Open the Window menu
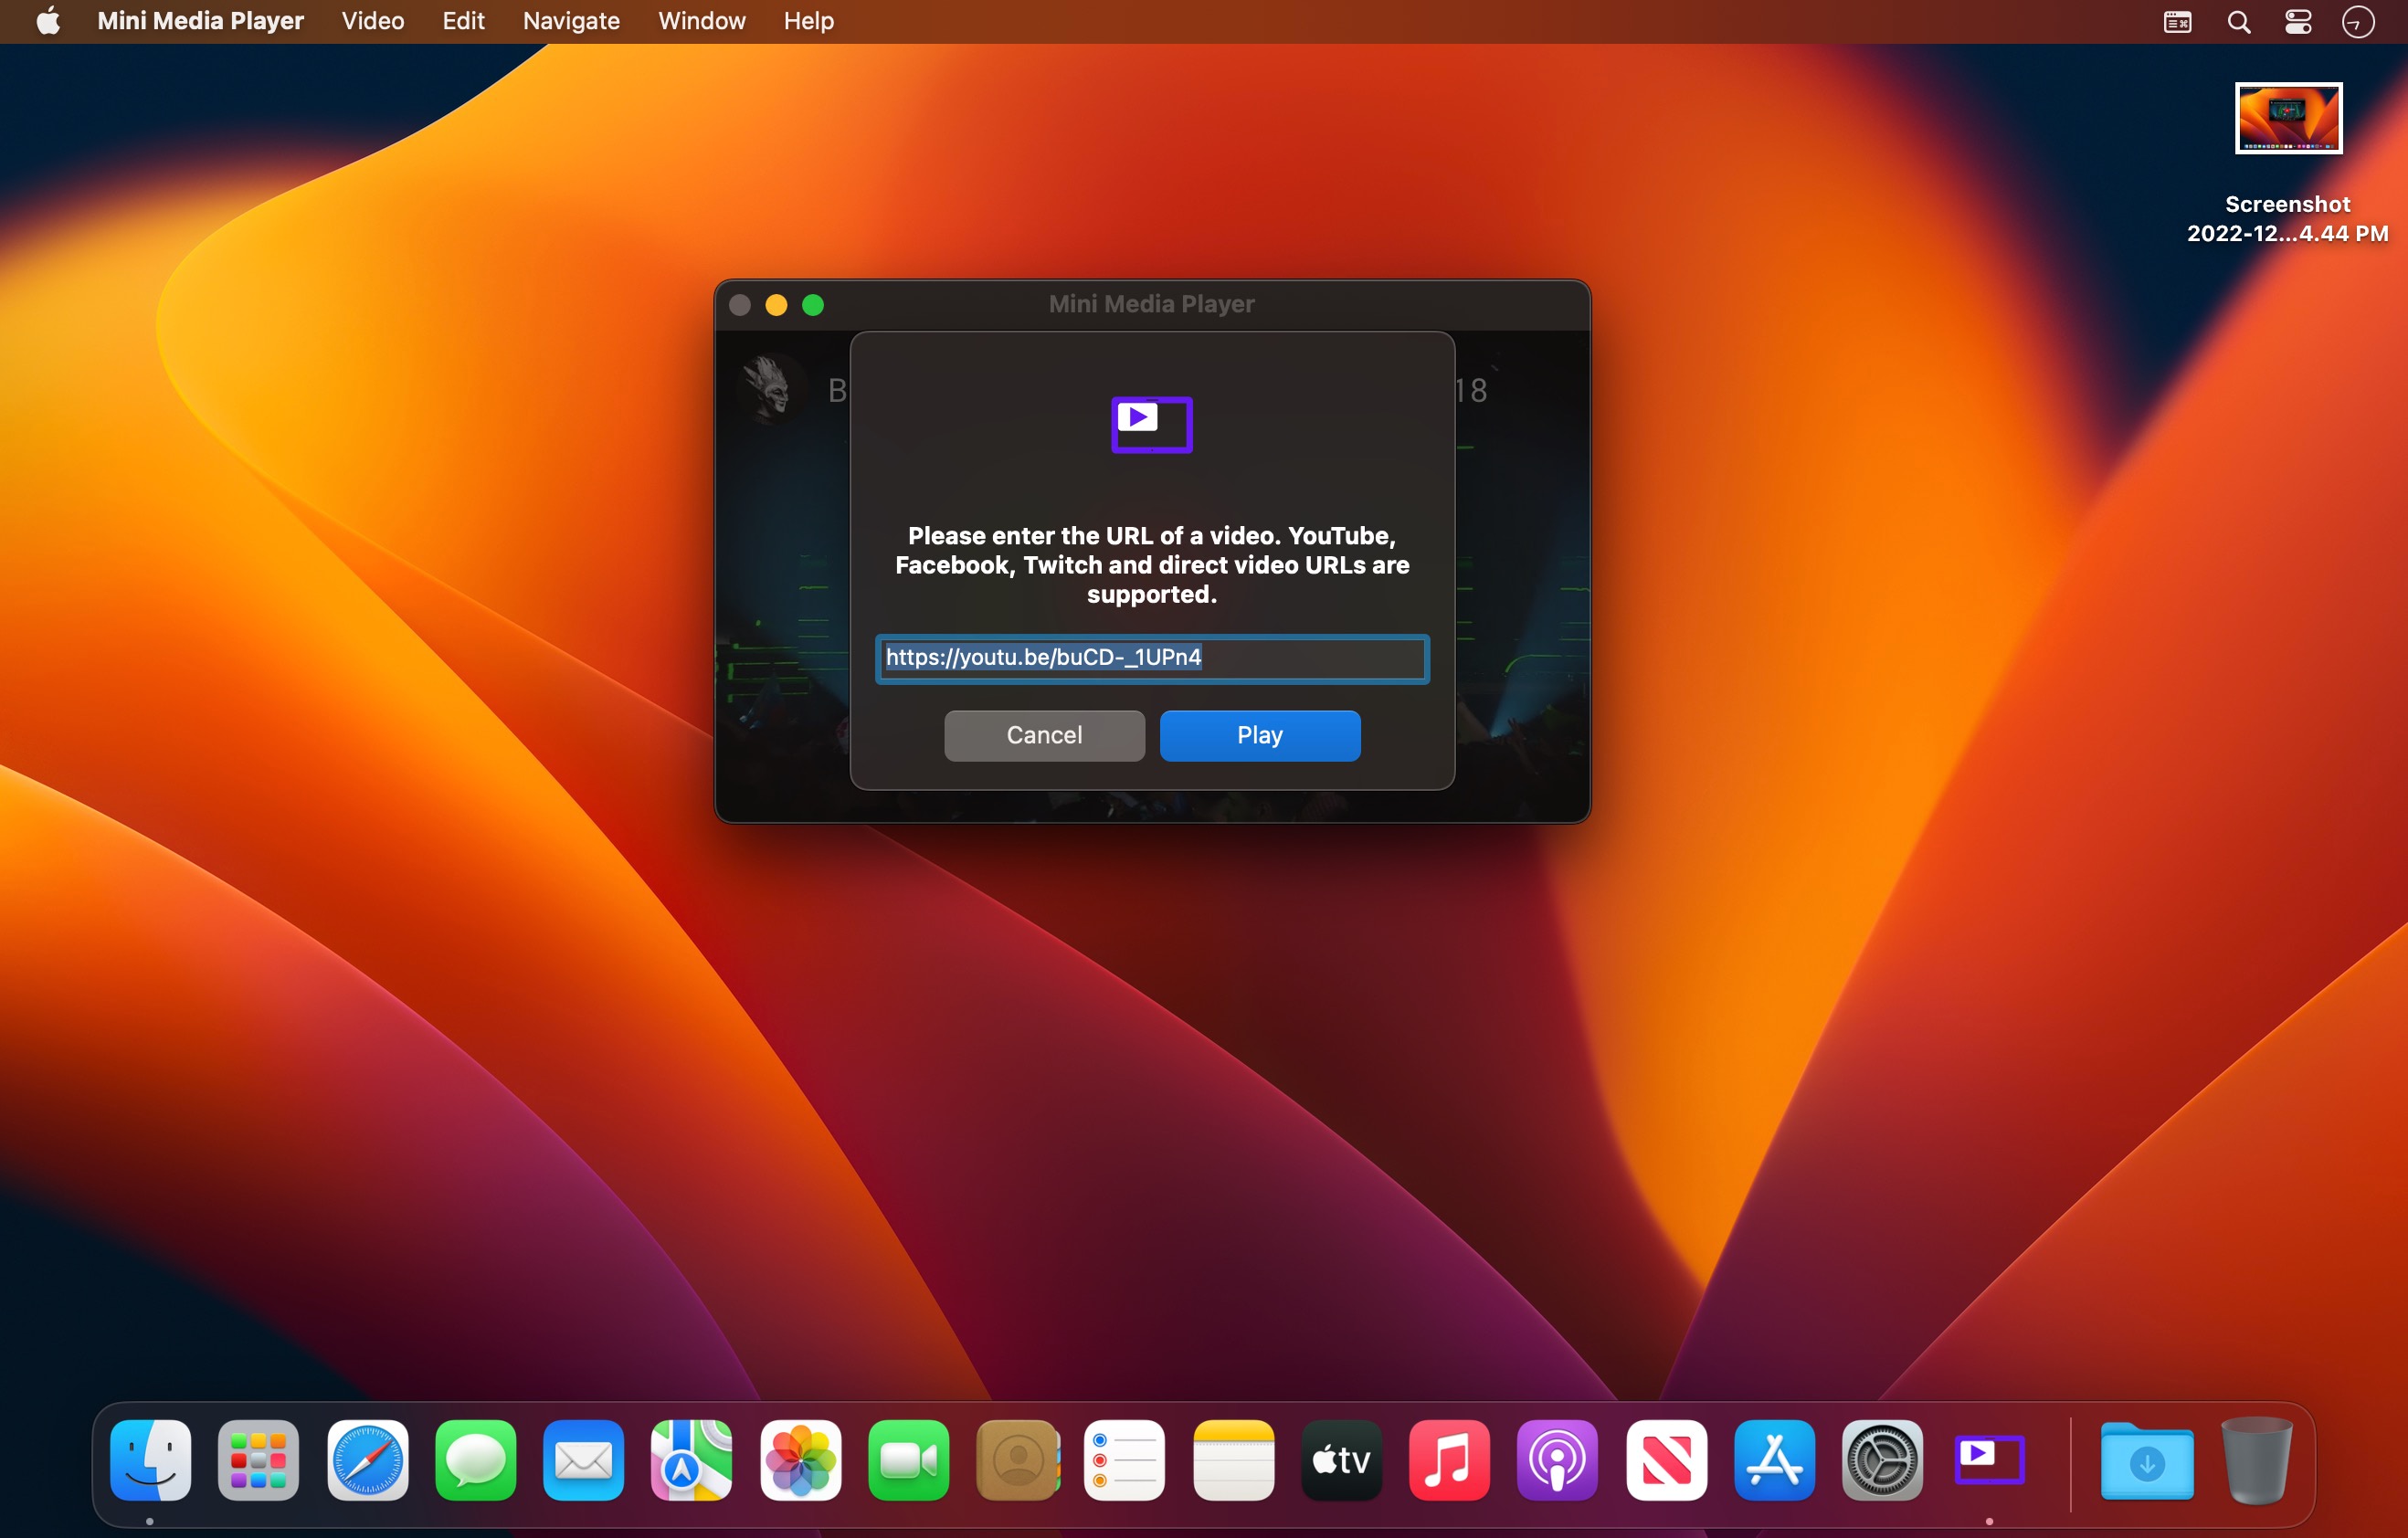Viewport: 2408px width, 1538px height. pyautogui.click(x=701, y=21)
